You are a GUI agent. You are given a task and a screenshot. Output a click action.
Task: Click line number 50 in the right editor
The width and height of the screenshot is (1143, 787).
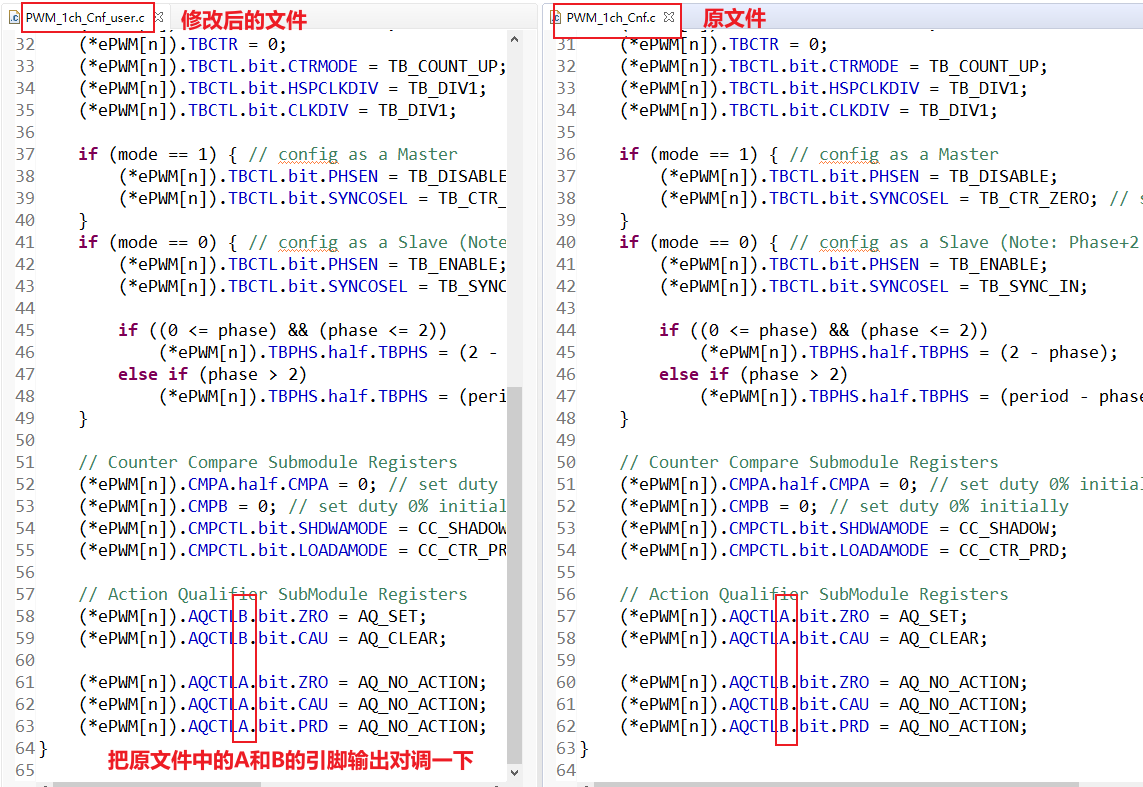tap(565, 462)
